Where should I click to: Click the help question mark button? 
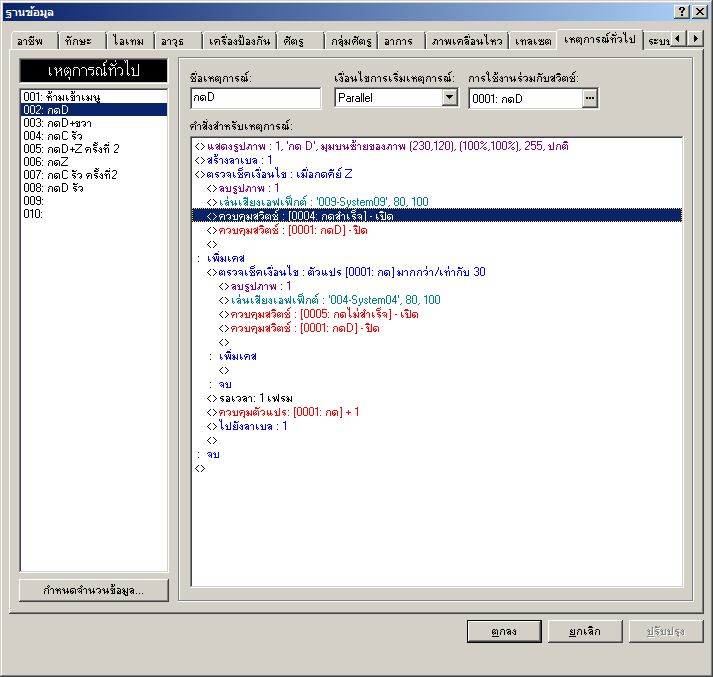pyautogui.click(x=682, y=11)
